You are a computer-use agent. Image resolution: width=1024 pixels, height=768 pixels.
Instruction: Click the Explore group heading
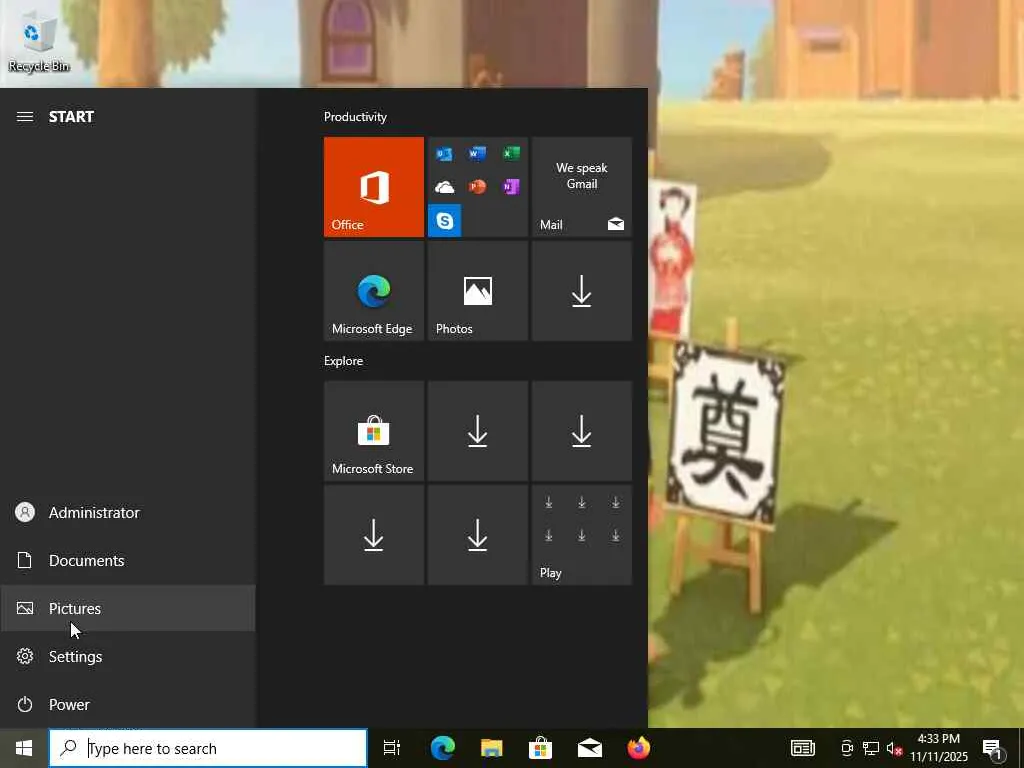[x=344, y=361]
